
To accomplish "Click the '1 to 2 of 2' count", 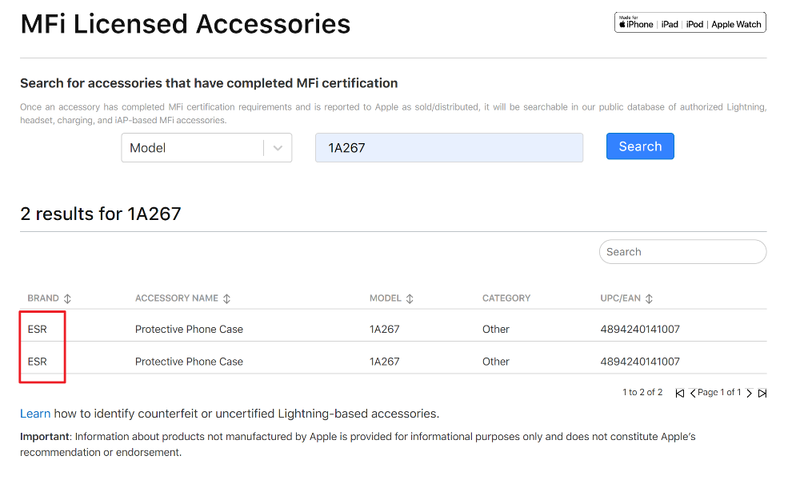I will [x=642, y=392].
